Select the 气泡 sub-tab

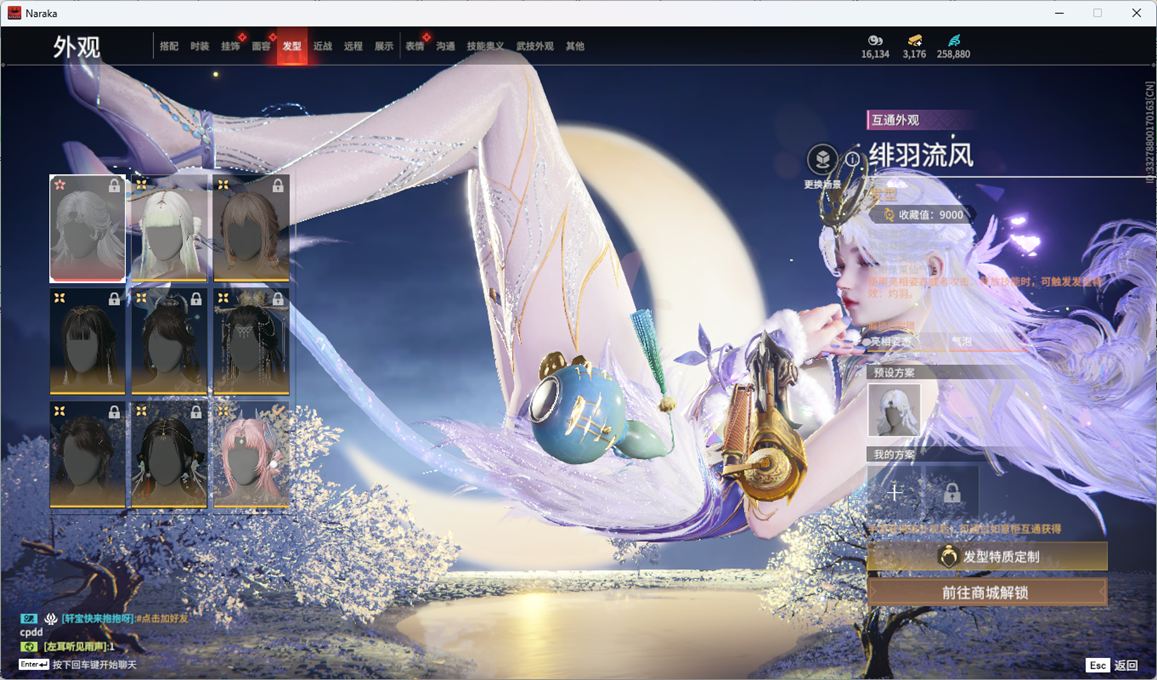coord(961,341)
